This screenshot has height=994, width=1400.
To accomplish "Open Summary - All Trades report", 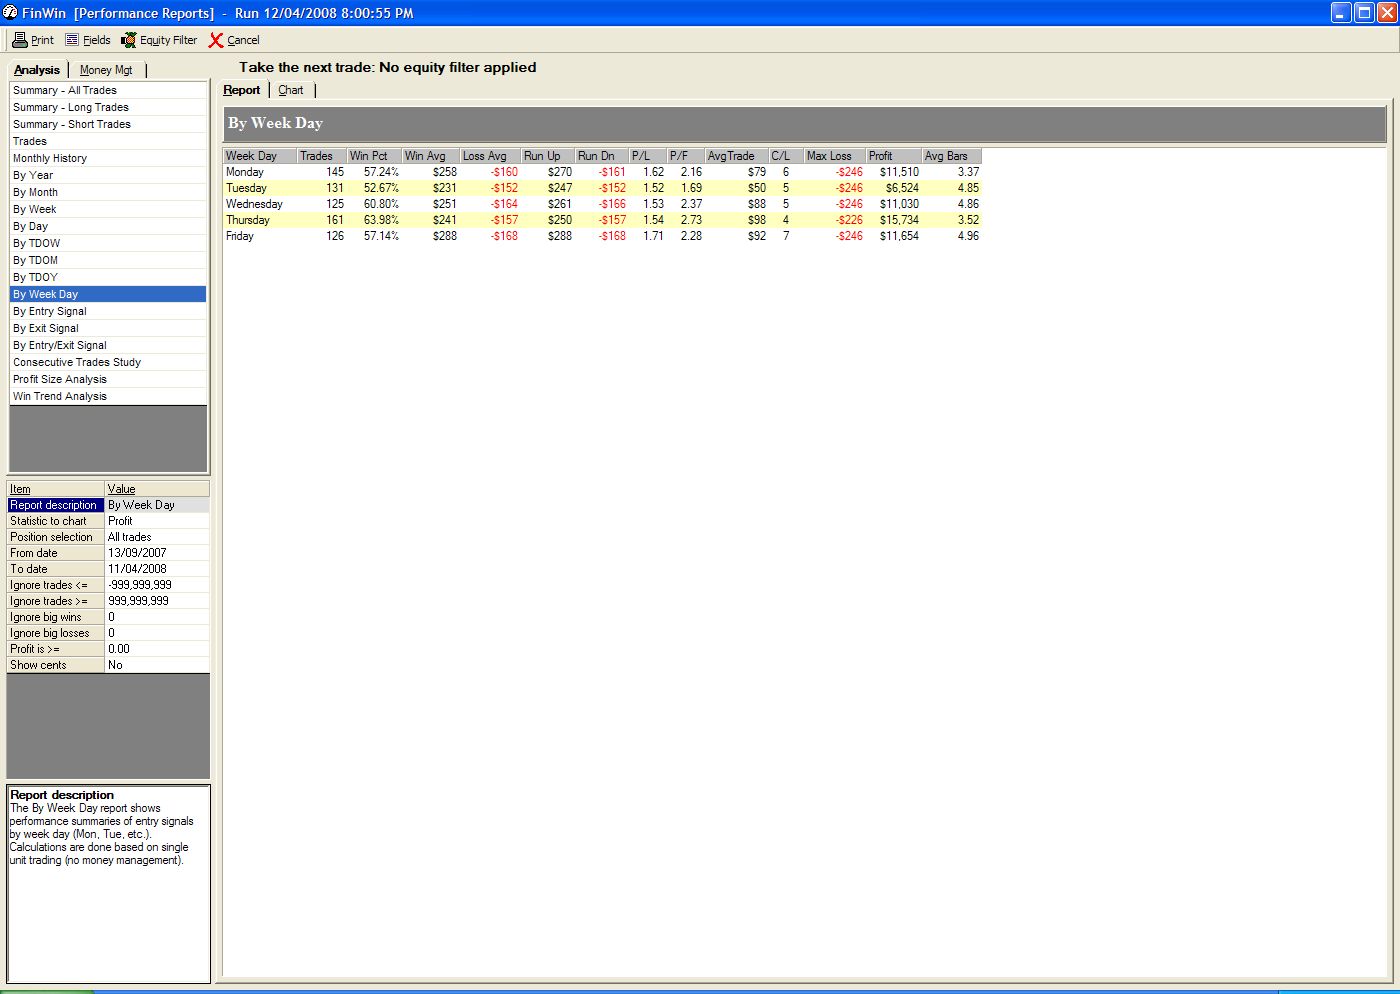I will tap(108, 90).
